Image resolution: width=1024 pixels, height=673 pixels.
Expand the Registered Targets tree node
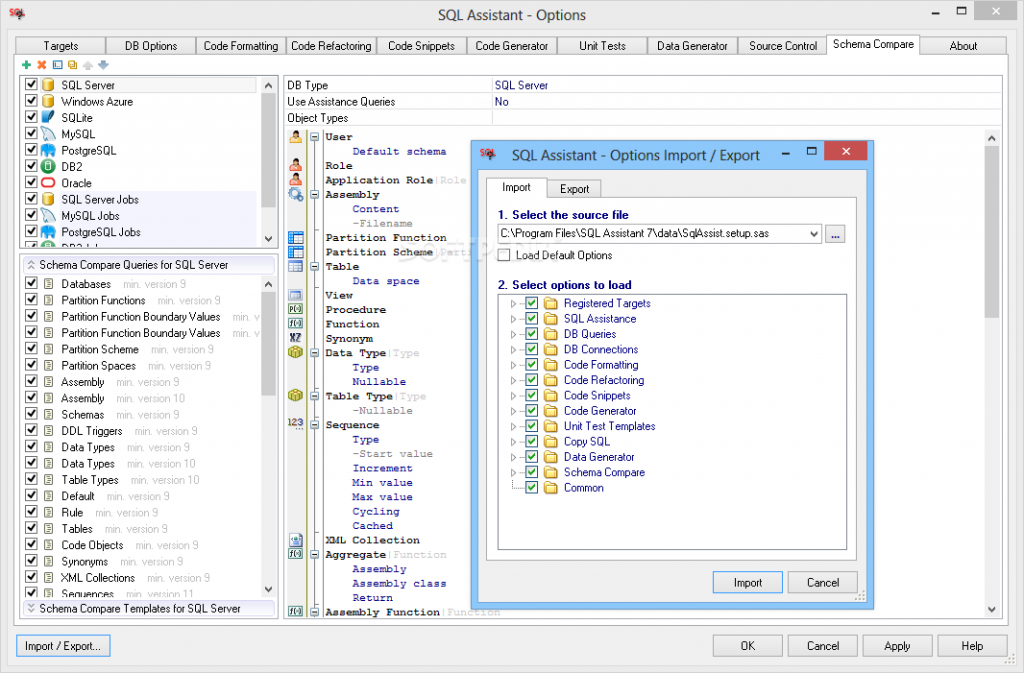[515, 304]
